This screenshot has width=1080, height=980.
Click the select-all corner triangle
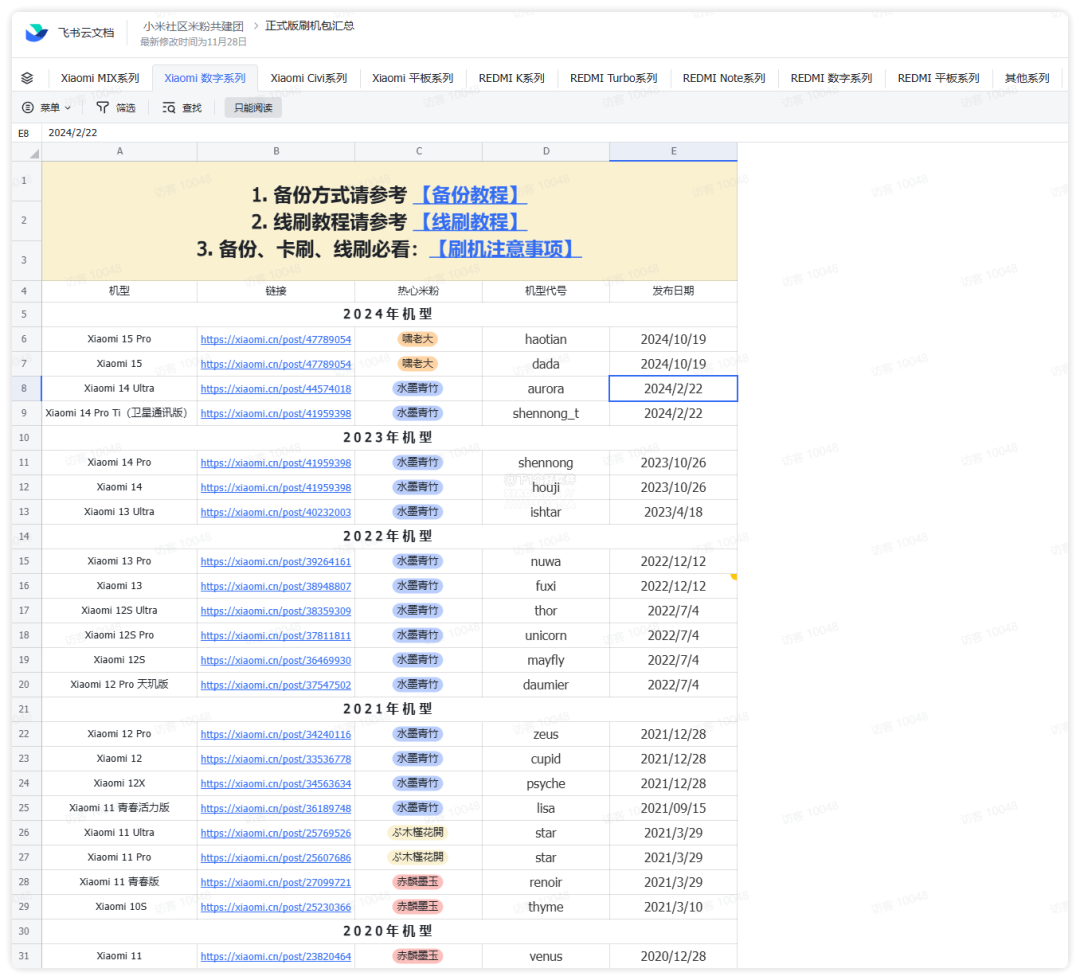point(34,153)
